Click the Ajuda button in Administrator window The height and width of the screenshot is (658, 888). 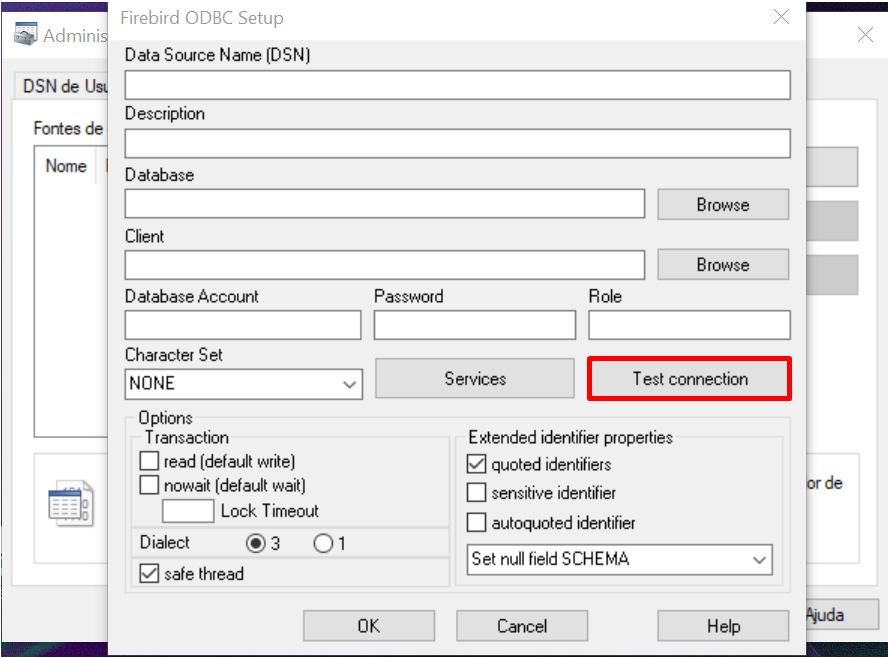[x=842, y=615]
